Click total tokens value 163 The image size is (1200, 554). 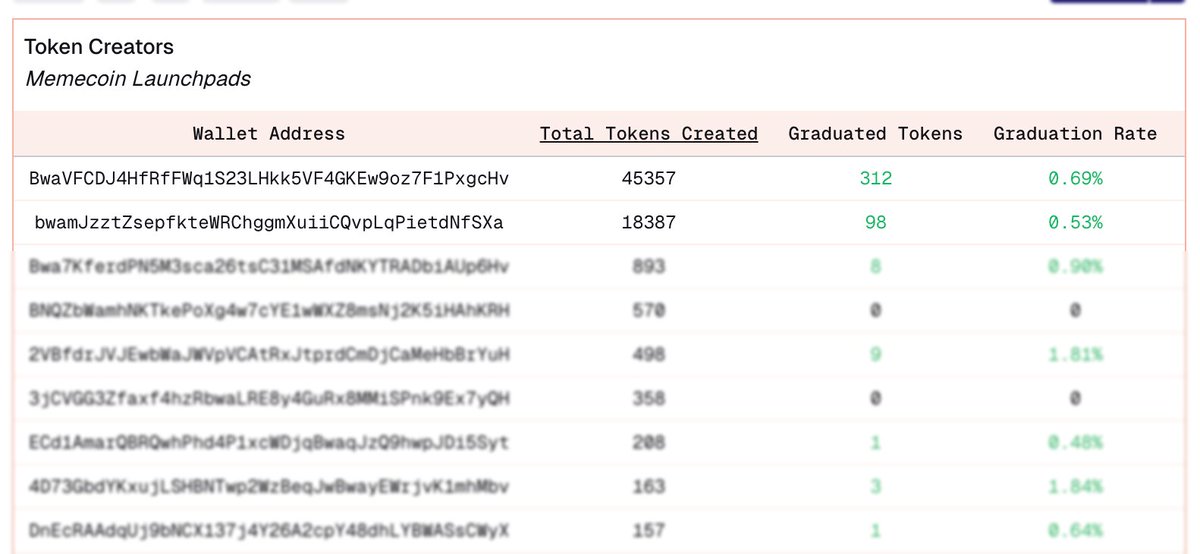coord(649,486)
